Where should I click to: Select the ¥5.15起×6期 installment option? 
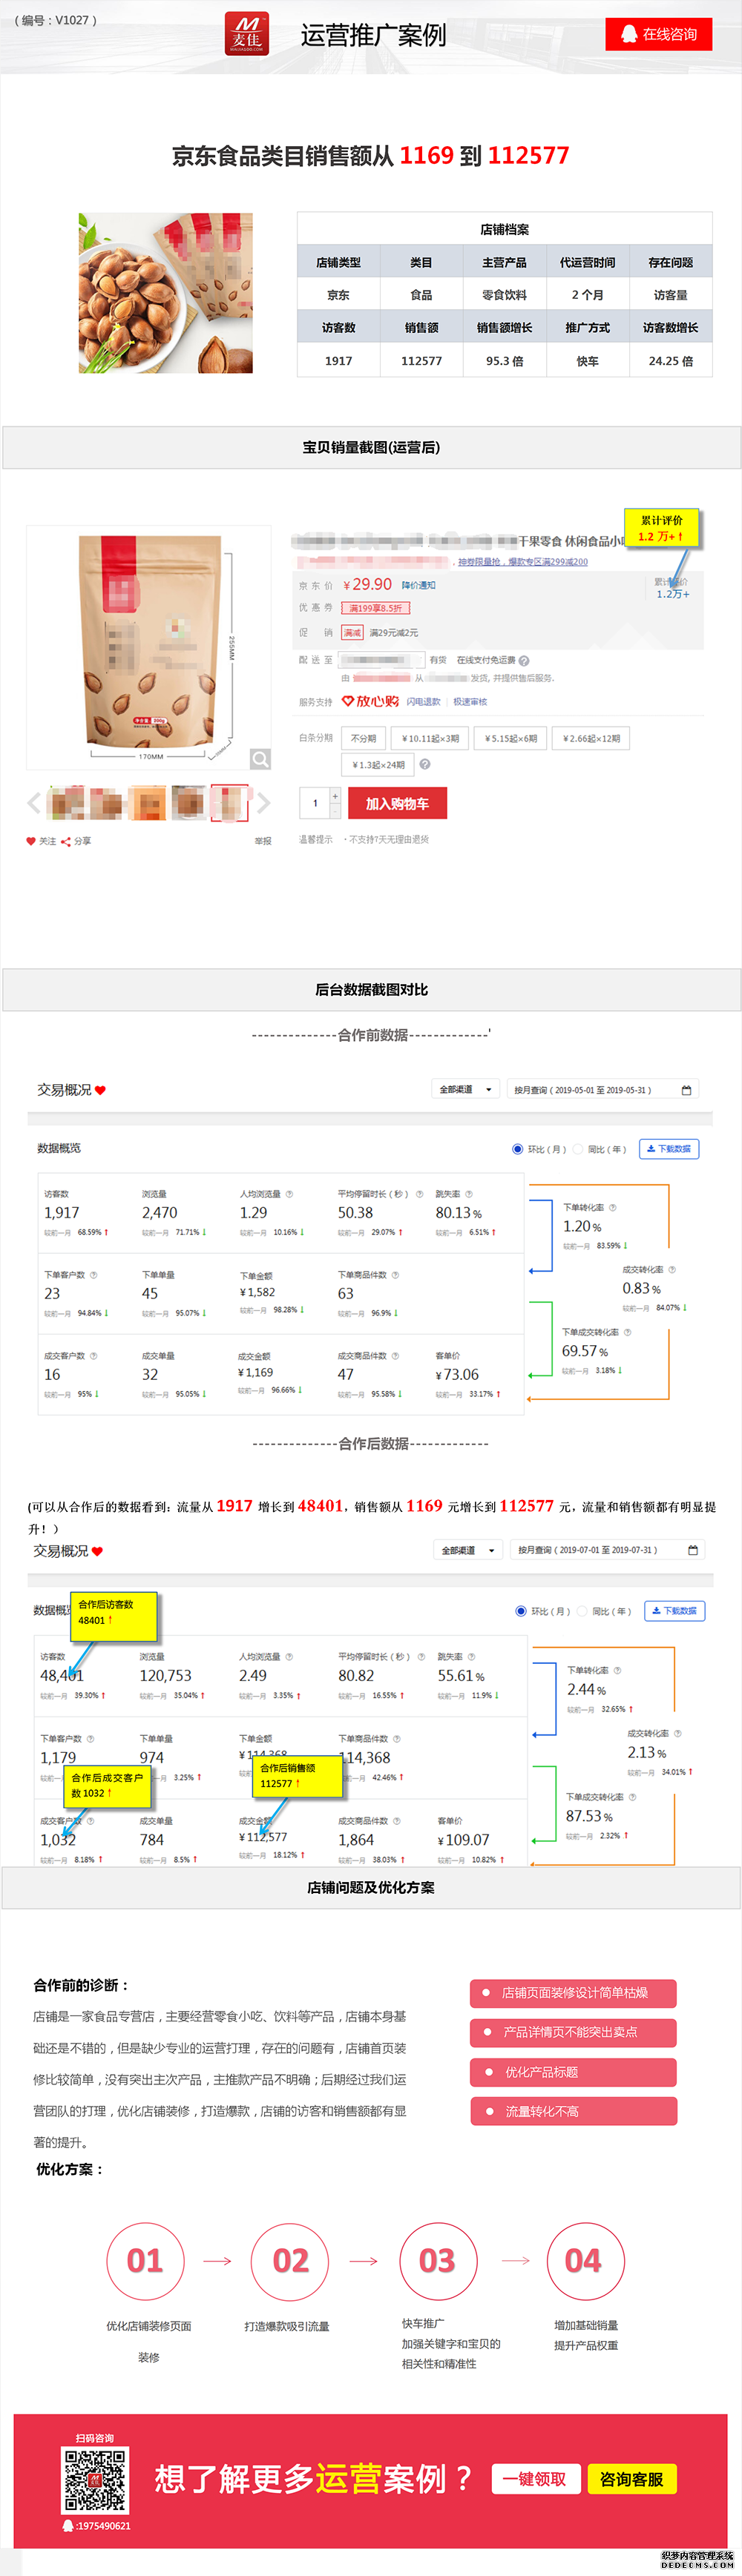(x=511, y=739)
